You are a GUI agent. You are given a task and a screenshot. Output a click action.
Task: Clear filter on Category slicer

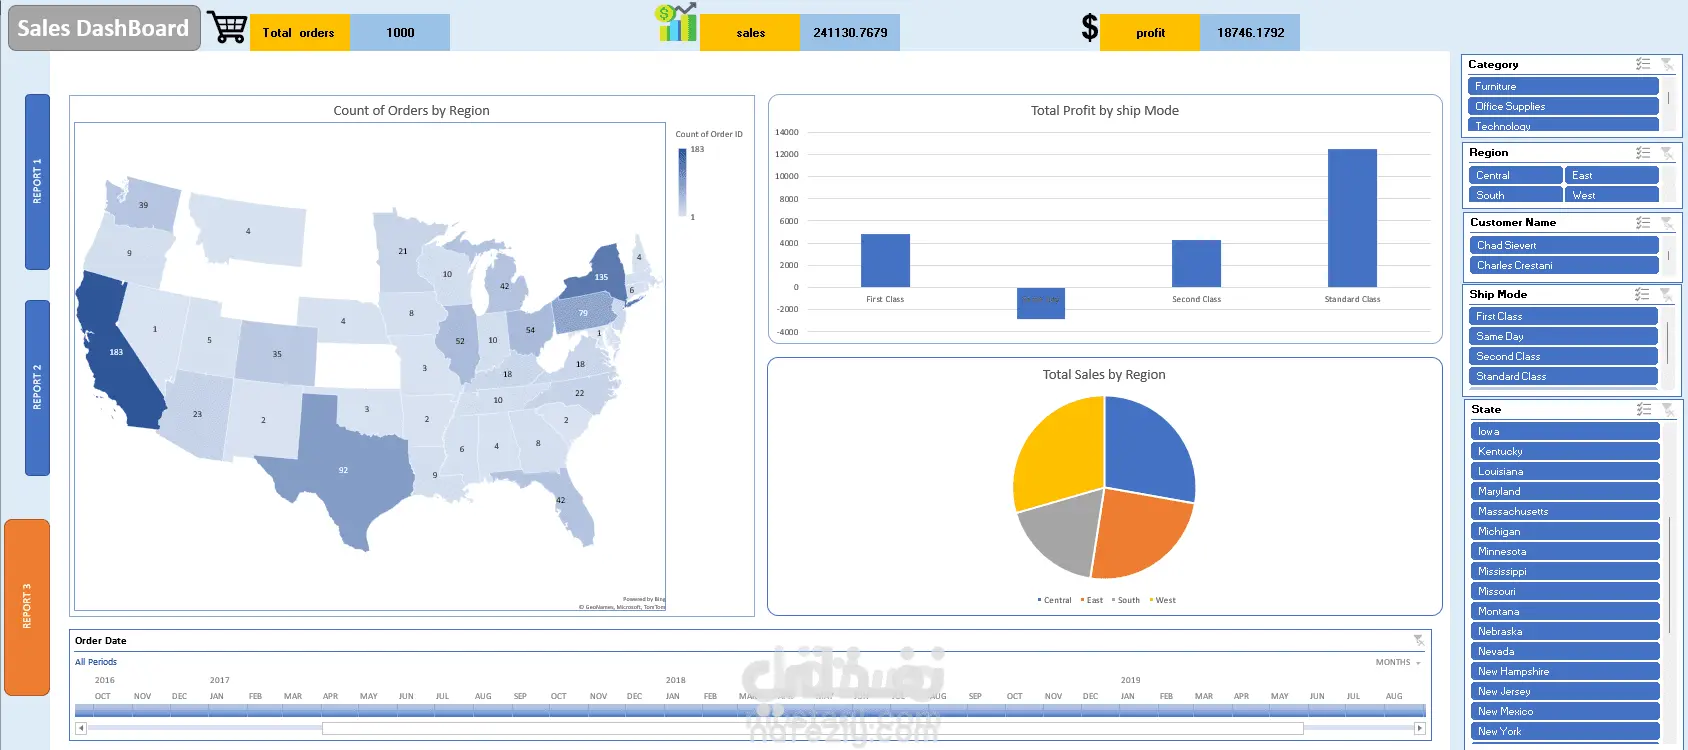click(1666, 64)
